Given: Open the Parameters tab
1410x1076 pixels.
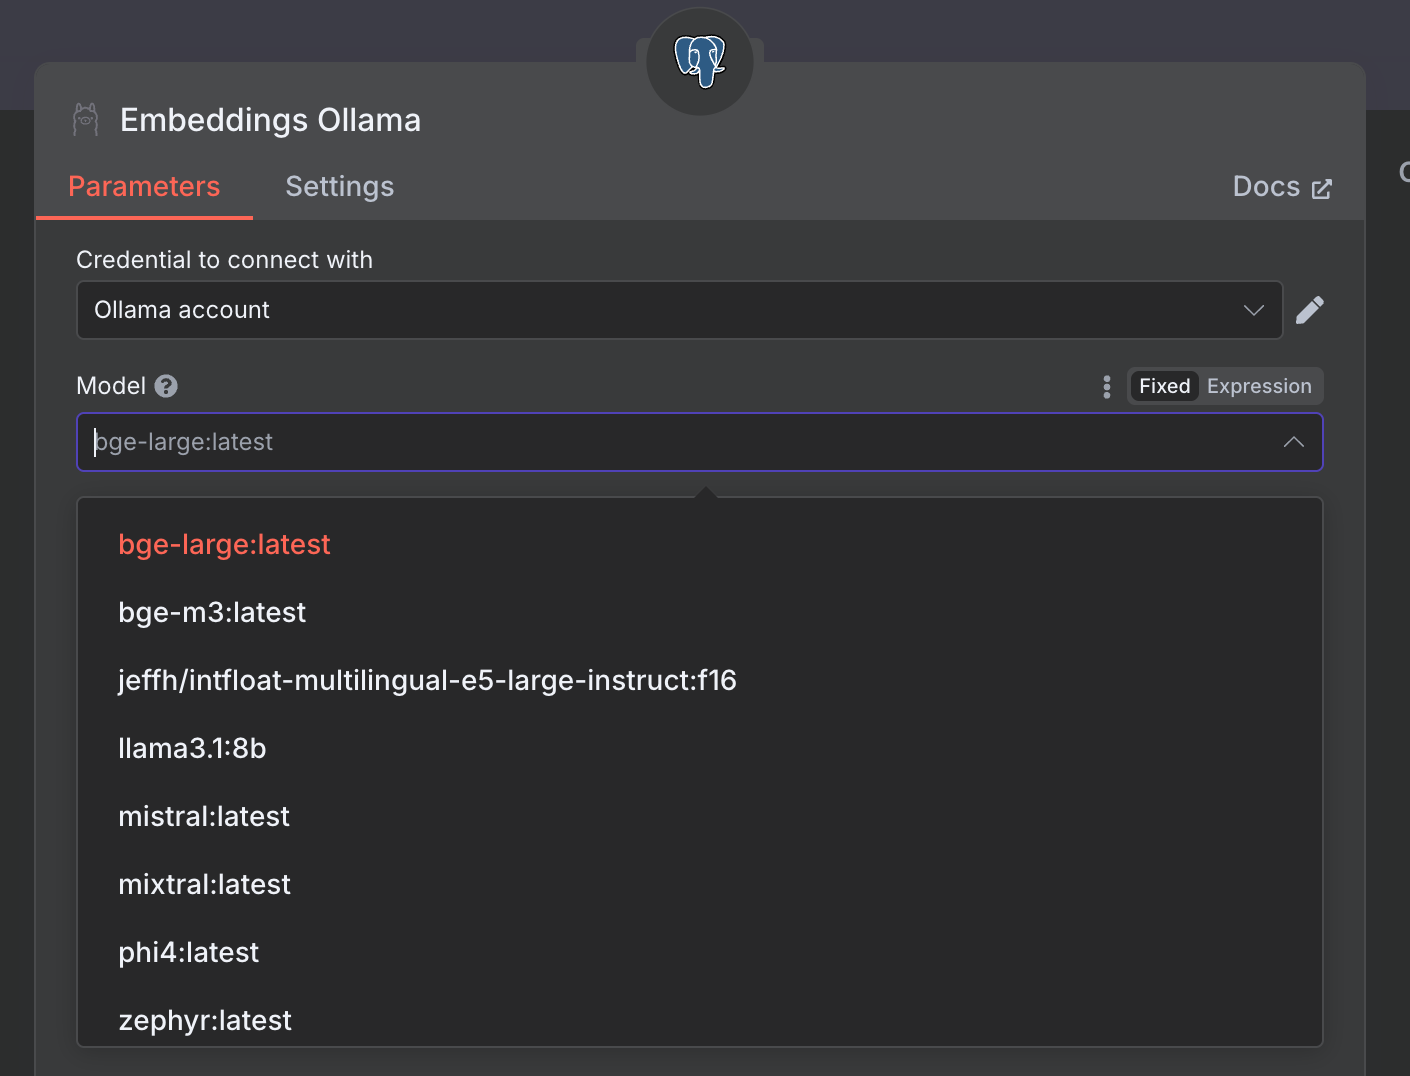Looking at the screenshot, I should tap(144, 187).
